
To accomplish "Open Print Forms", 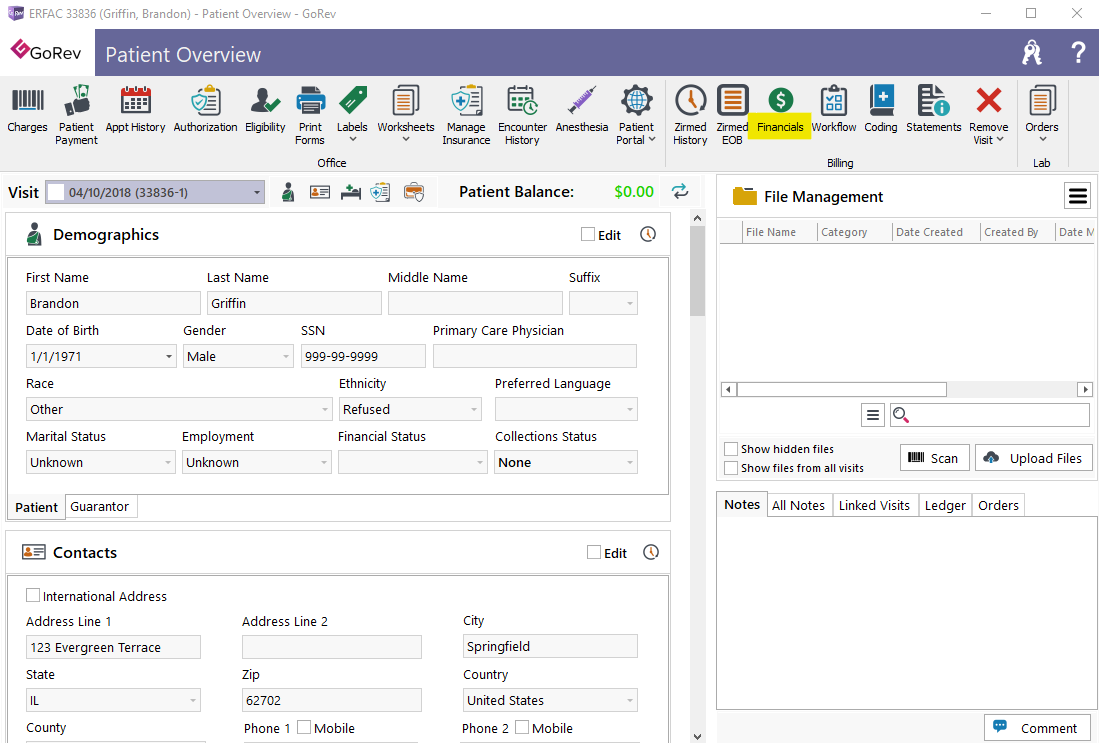I will pyautogui.click(x=310, y=115).
